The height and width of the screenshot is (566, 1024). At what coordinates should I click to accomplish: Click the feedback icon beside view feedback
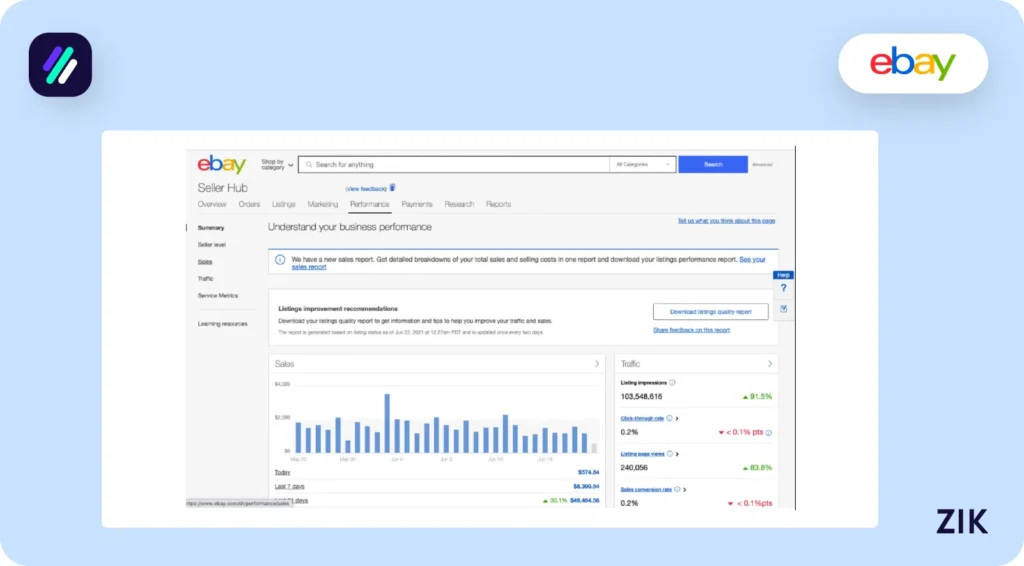[x=393, y=187]
